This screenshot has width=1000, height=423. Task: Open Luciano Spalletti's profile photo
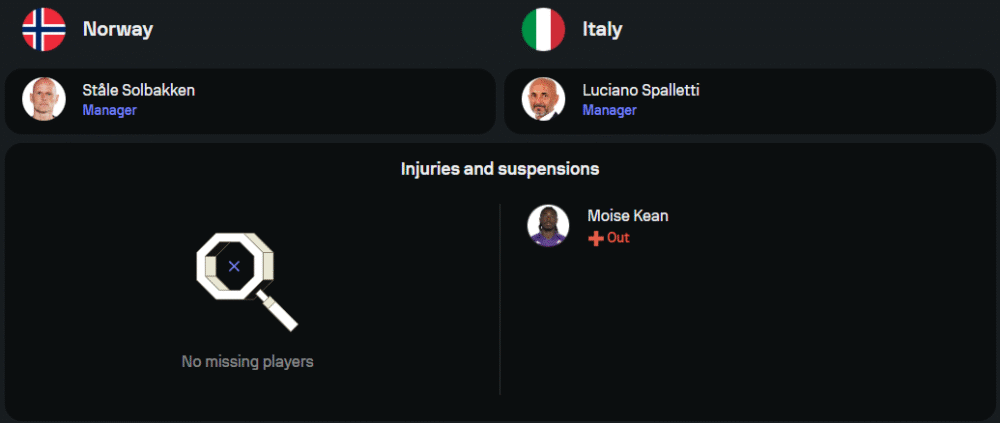pos(543,100)
